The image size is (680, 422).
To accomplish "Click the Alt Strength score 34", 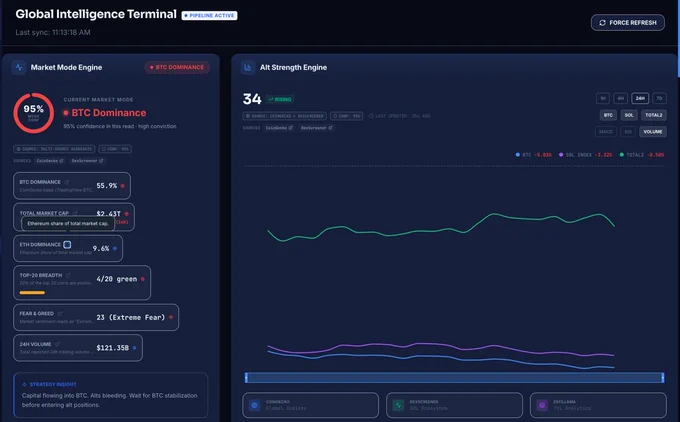I will coord(252,99).
